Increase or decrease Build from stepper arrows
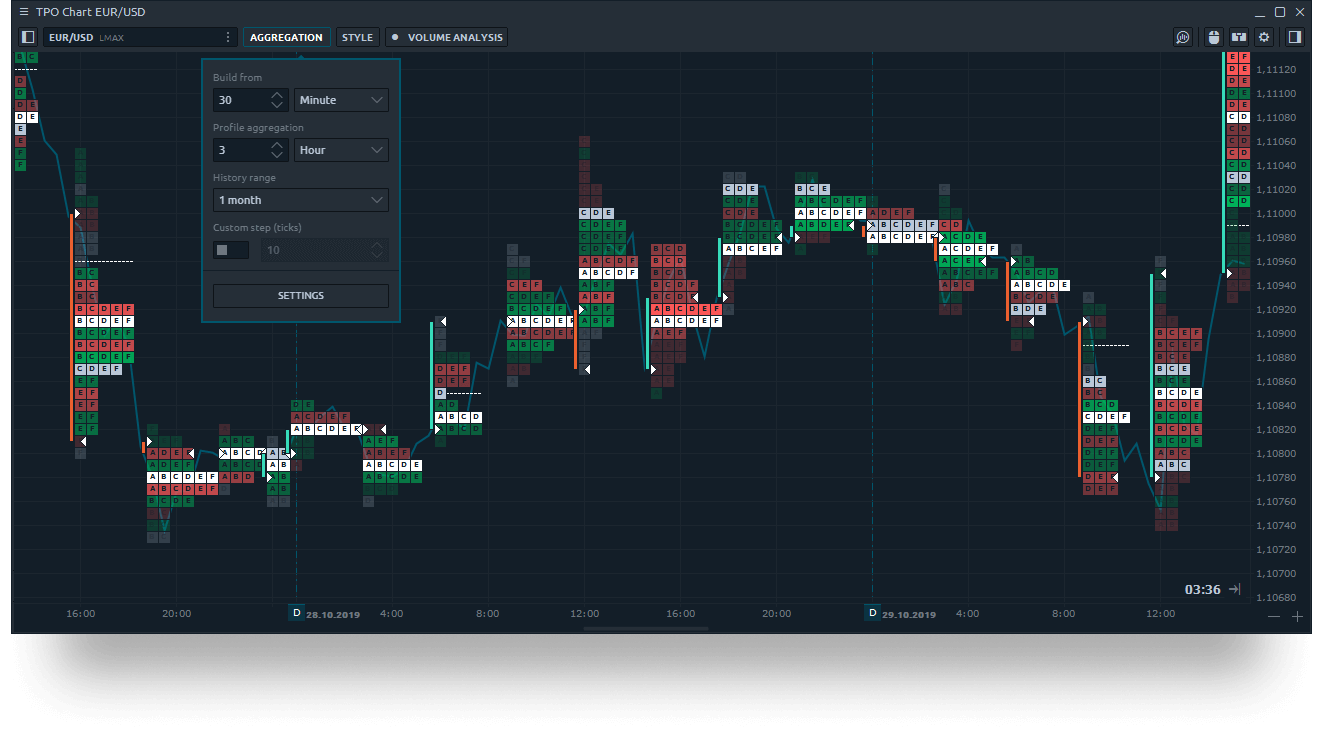1322x734 pixels. click(278, 100)
